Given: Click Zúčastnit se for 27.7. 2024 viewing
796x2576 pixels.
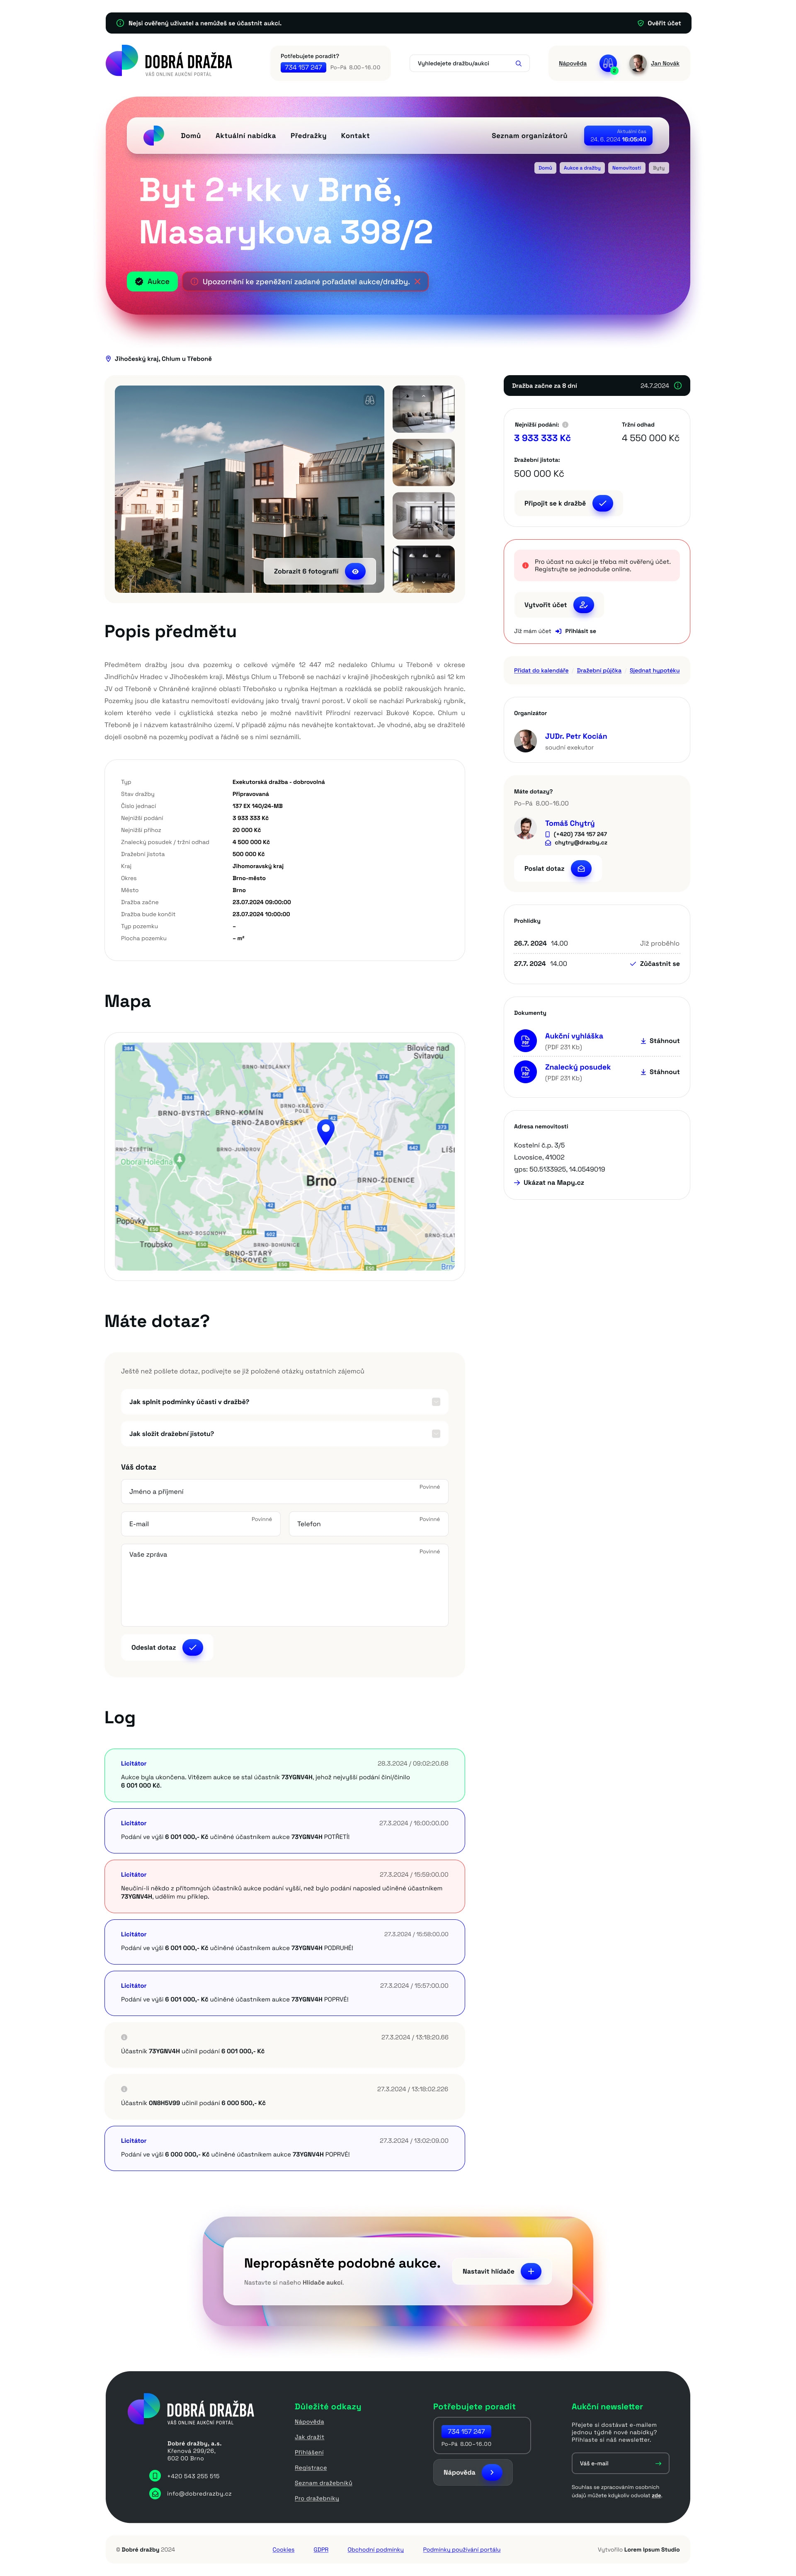Looking at the screenshot, I should (655, 964).
